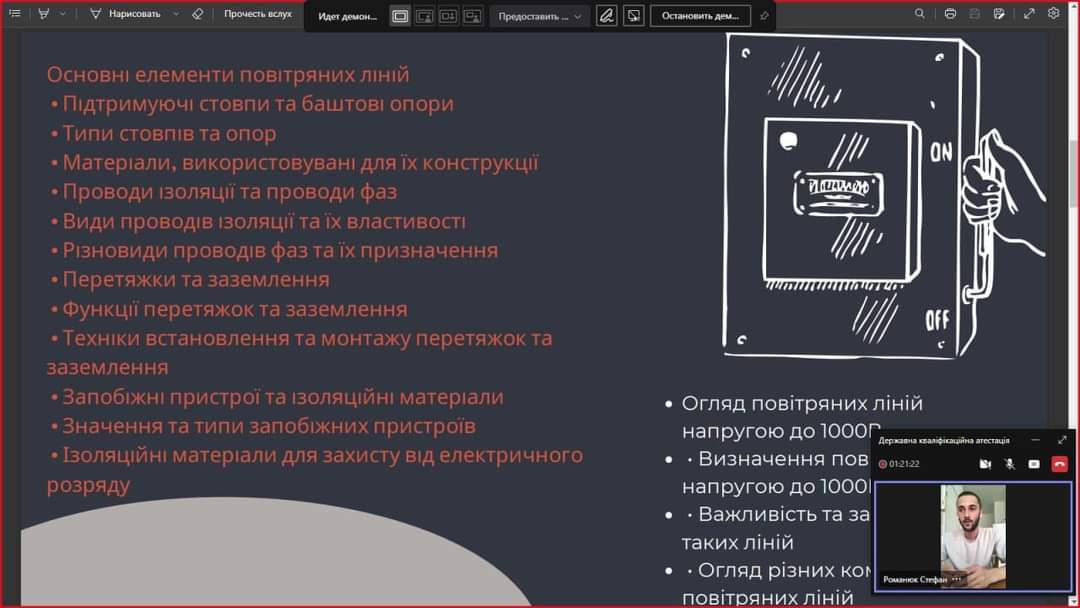Open the table of contents panel
This screenshot has height=608, width=1080.
(x=14, y=13)
